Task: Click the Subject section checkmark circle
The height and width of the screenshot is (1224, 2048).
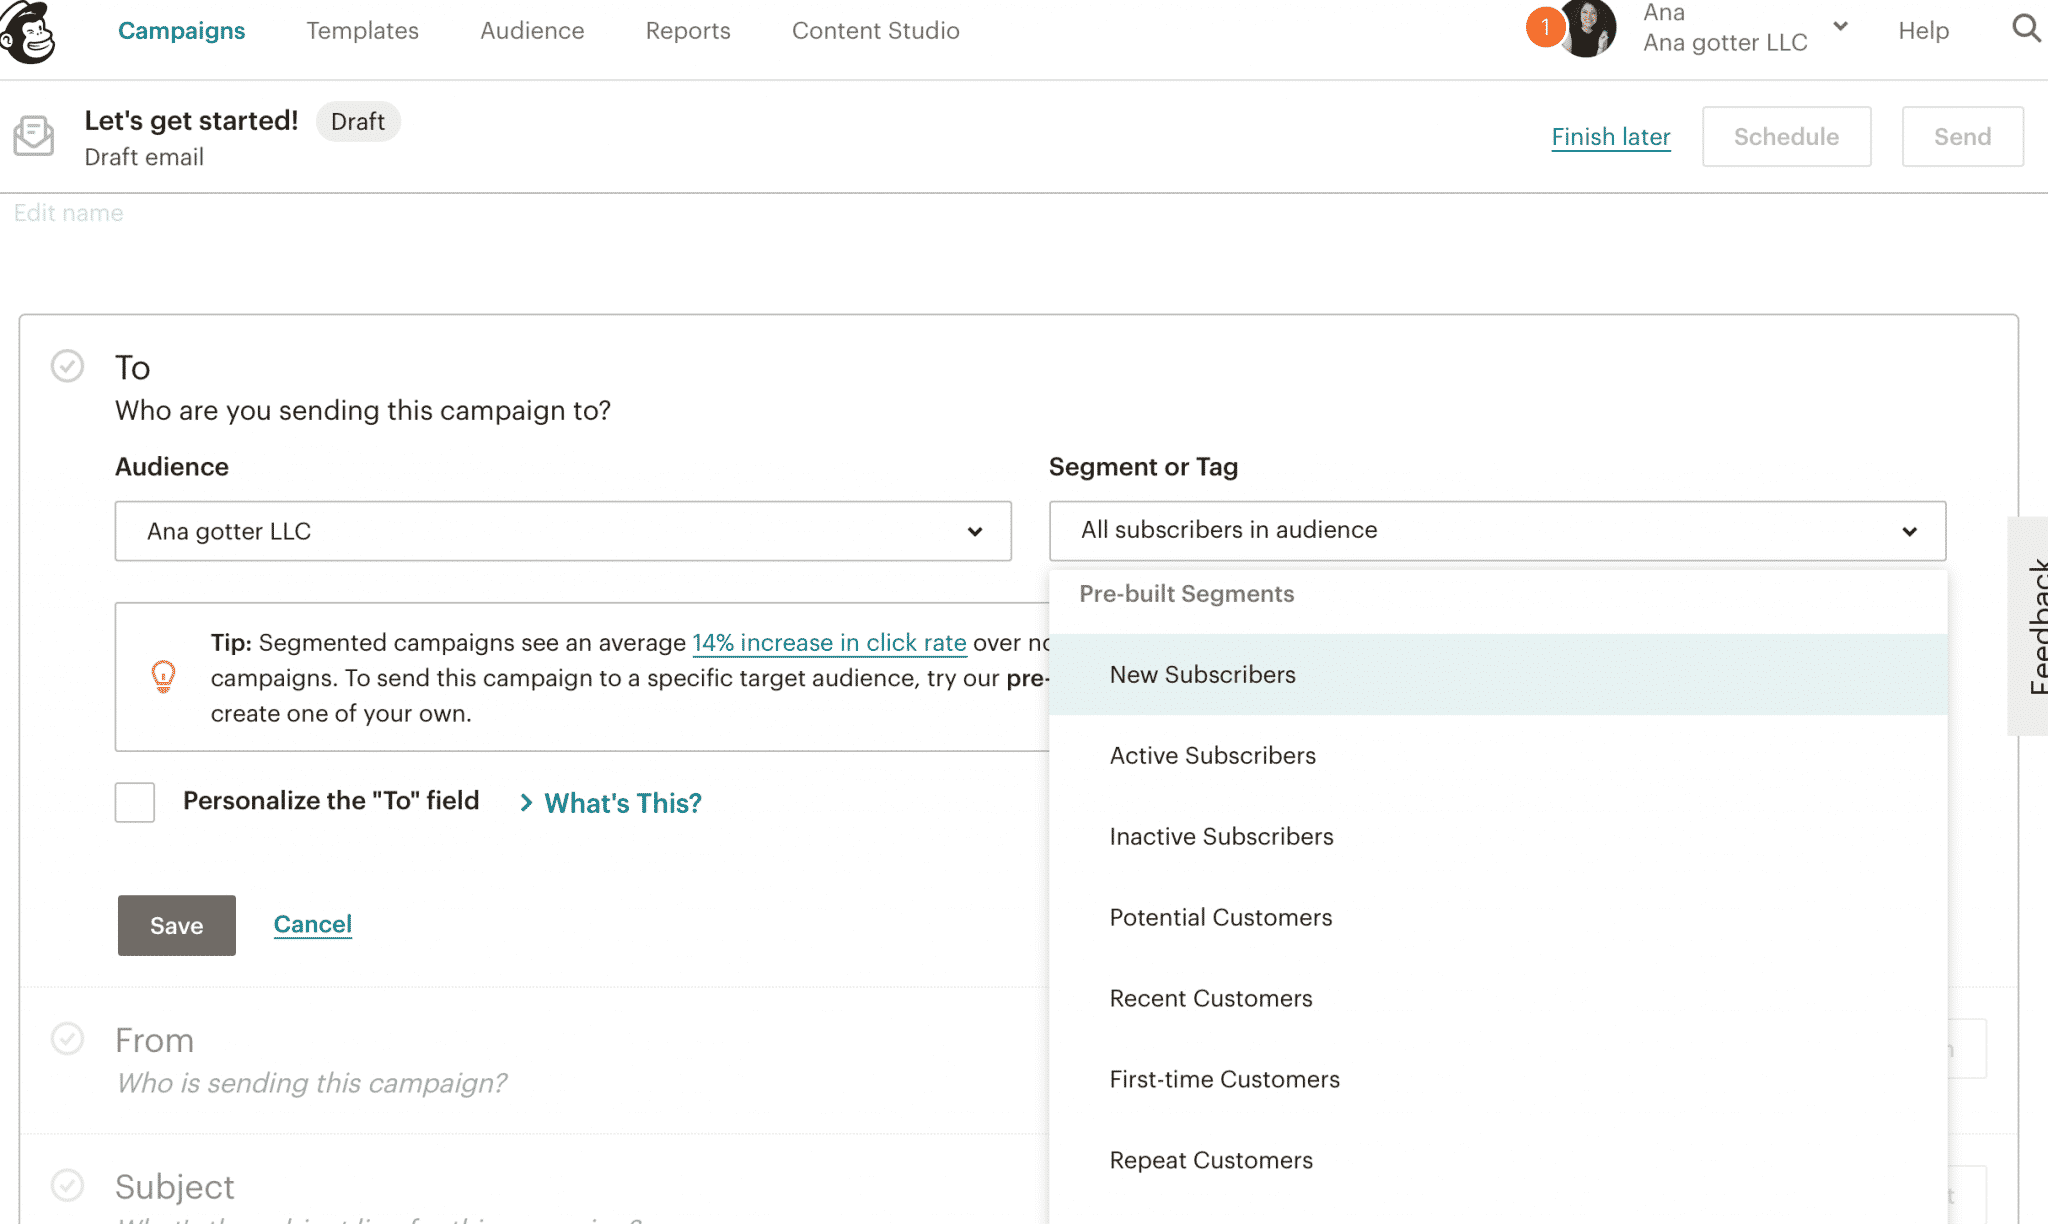Action: pos(67,1185)
